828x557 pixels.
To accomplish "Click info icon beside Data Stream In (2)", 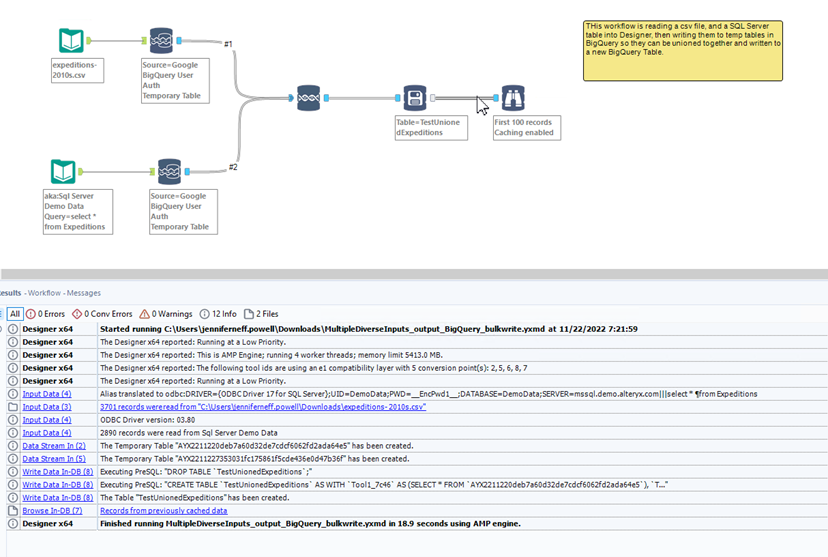I will pyautogui.click(x=13, y=446).
